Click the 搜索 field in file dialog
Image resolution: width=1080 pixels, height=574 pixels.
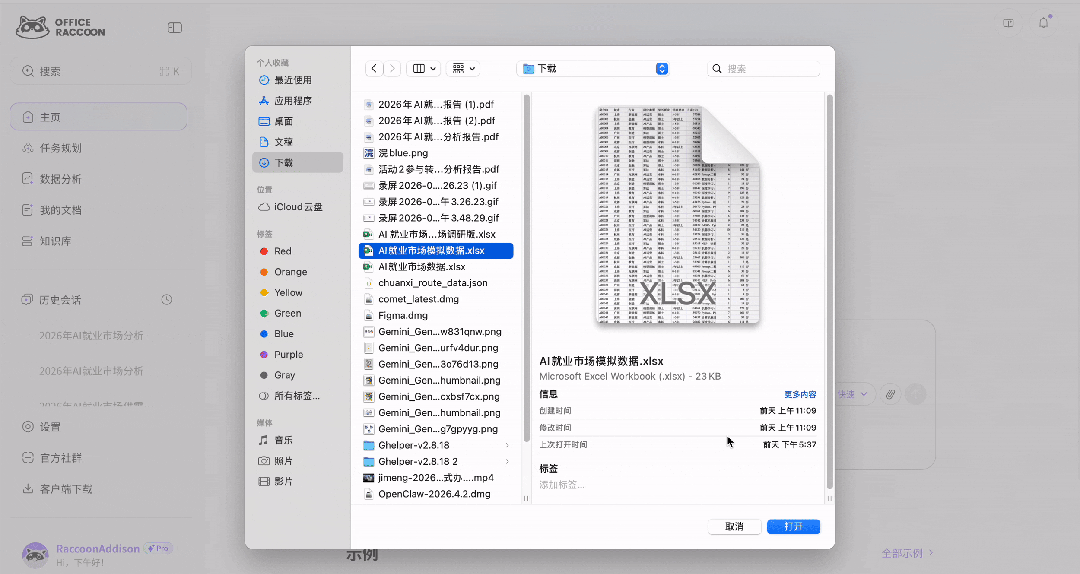click(x=764, y=68)
